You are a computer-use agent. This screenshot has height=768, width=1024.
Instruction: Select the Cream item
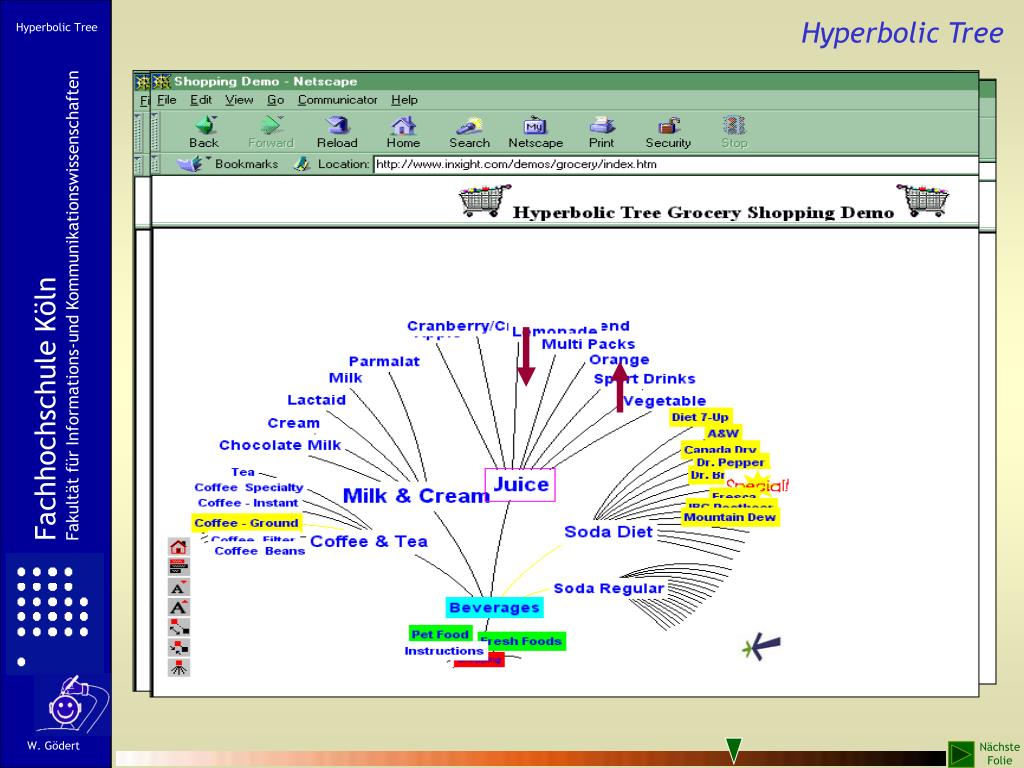(x=294, y=423)
